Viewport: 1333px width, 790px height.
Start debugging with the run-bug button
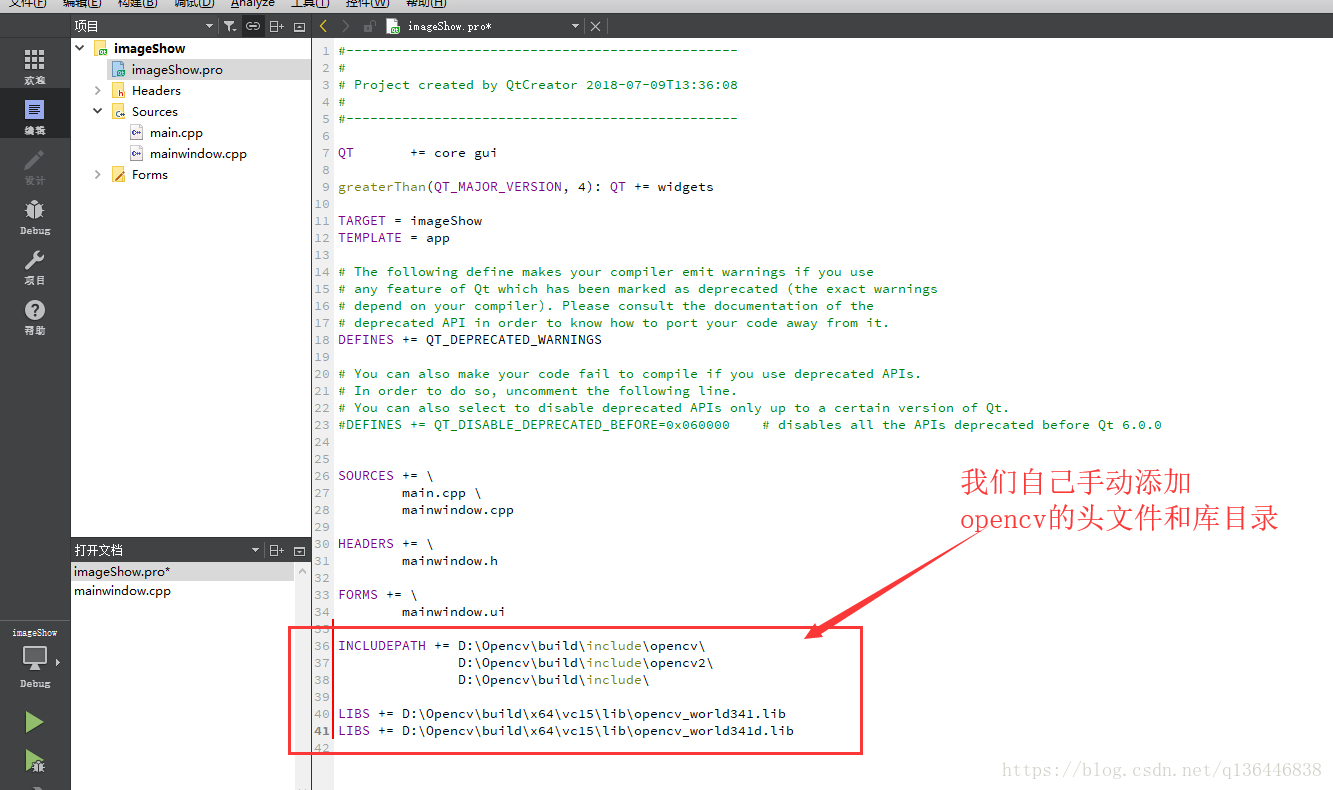(x=35, y=762)
